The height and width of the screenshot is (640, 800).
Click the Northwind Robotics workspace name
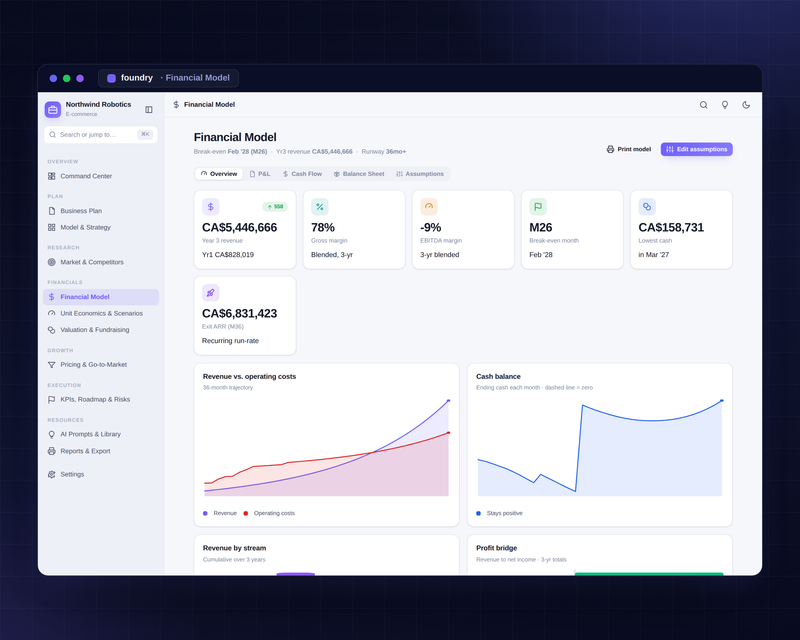98,104
